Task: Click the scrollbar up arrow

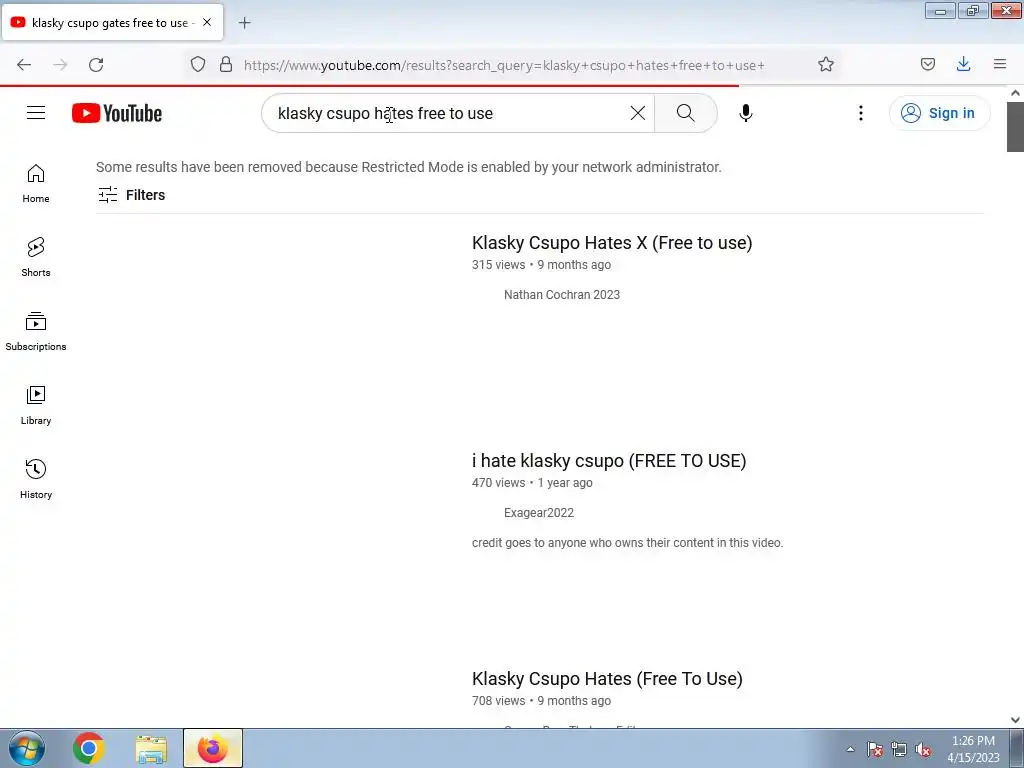Action: (1016, 93)
